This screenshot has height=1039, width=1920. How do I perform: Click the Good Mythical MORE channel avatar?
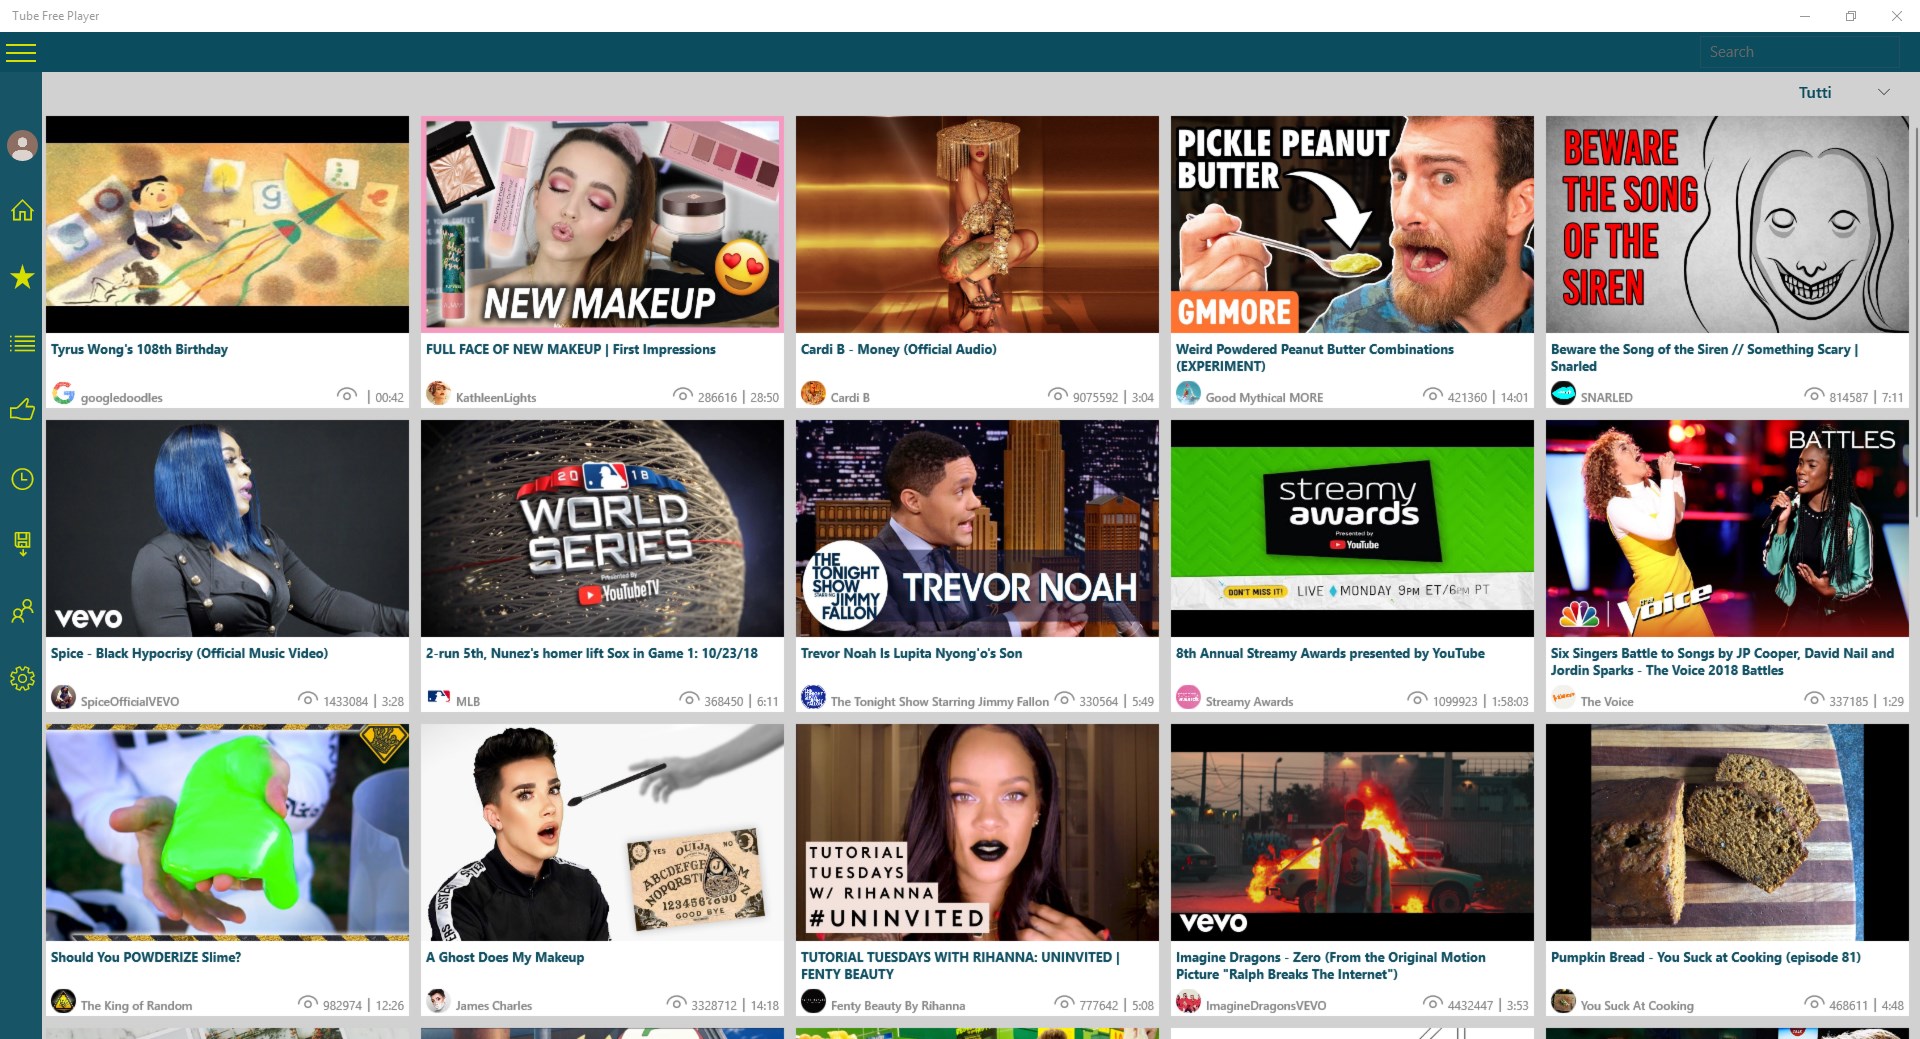[x=1188, y=393]
